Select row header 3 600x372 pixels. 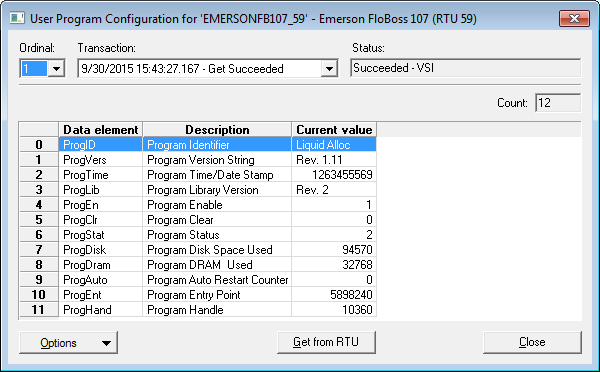click(x=39, y=190)
